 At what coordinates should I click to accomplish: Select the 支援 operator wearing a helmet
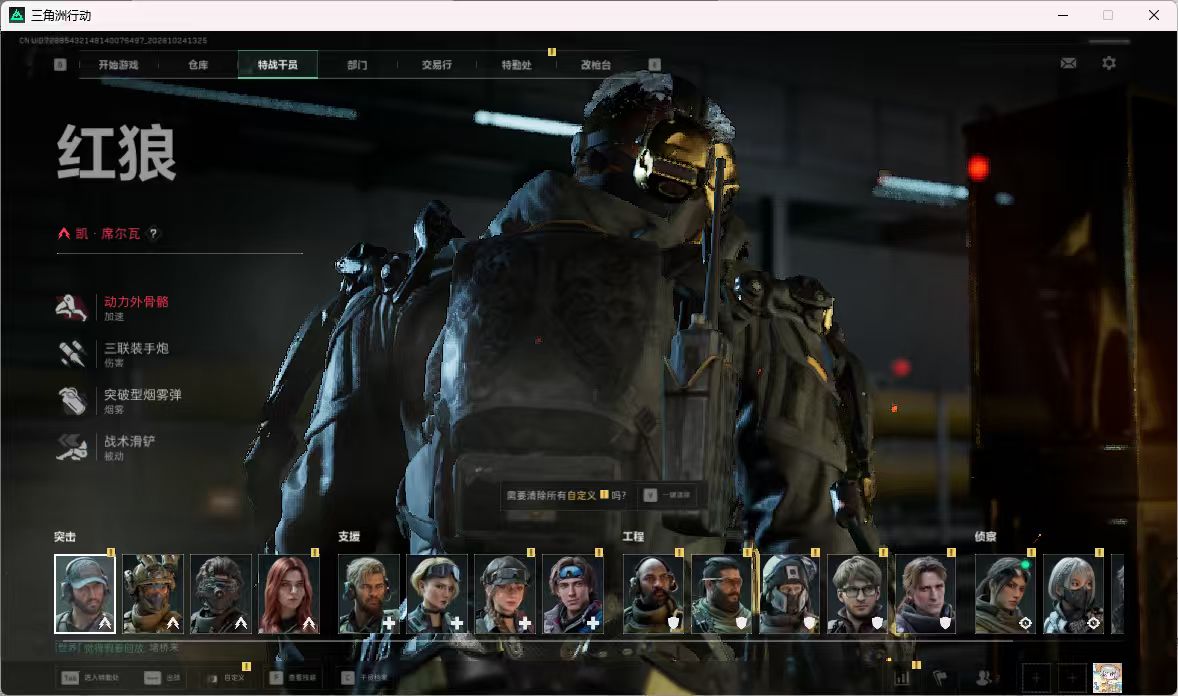click(x=505, y=594)
